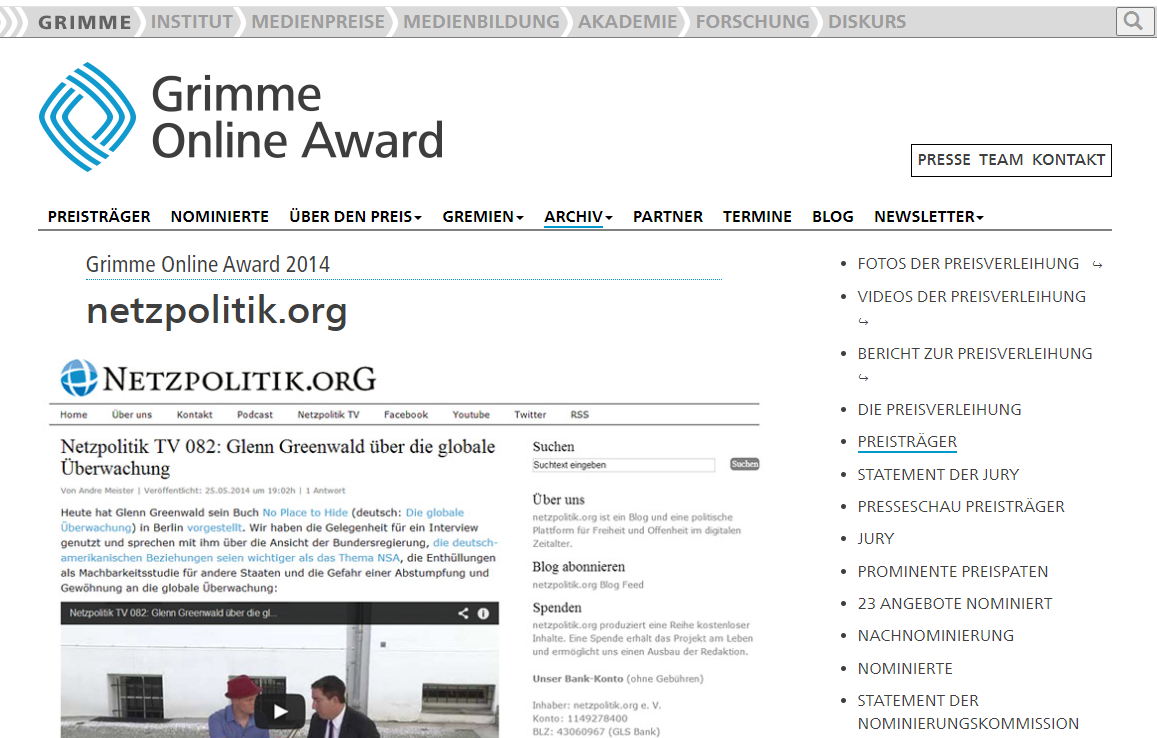Switch to the Institut top tab
This screenshot has height=738, width=1157.
click(x=192, y=22)
